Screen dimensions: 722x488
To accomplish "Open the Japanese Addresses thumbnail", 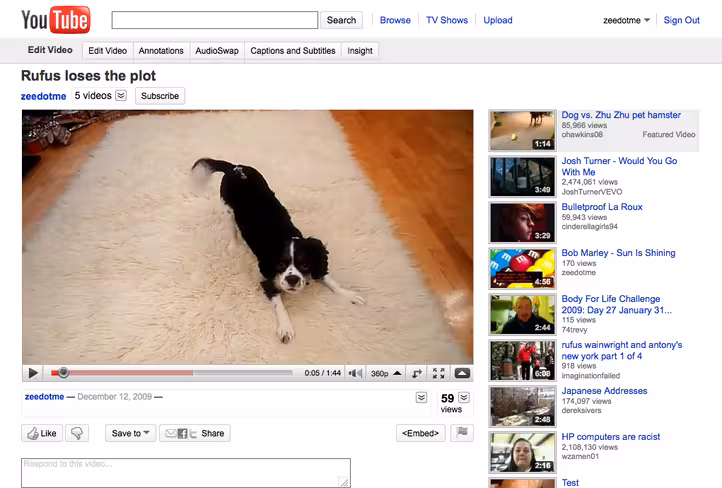I will click(522, 407).
